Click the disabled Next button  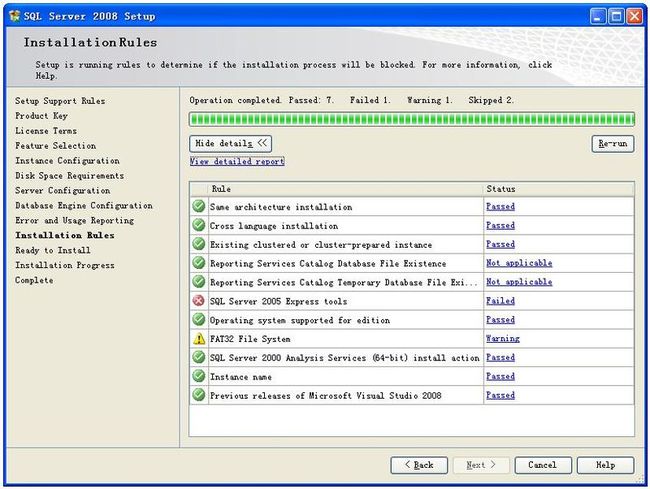point(481,465)
